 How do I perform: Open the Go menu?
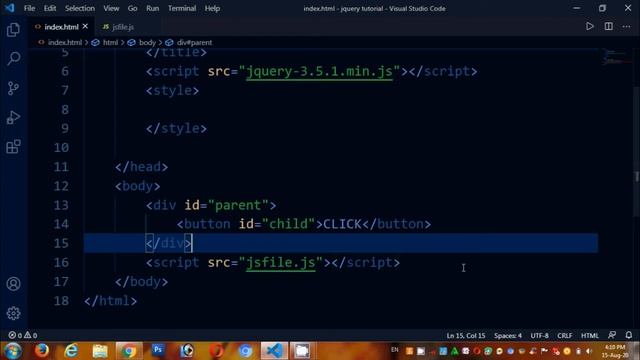pyautogui.click(x=132, y=8)
